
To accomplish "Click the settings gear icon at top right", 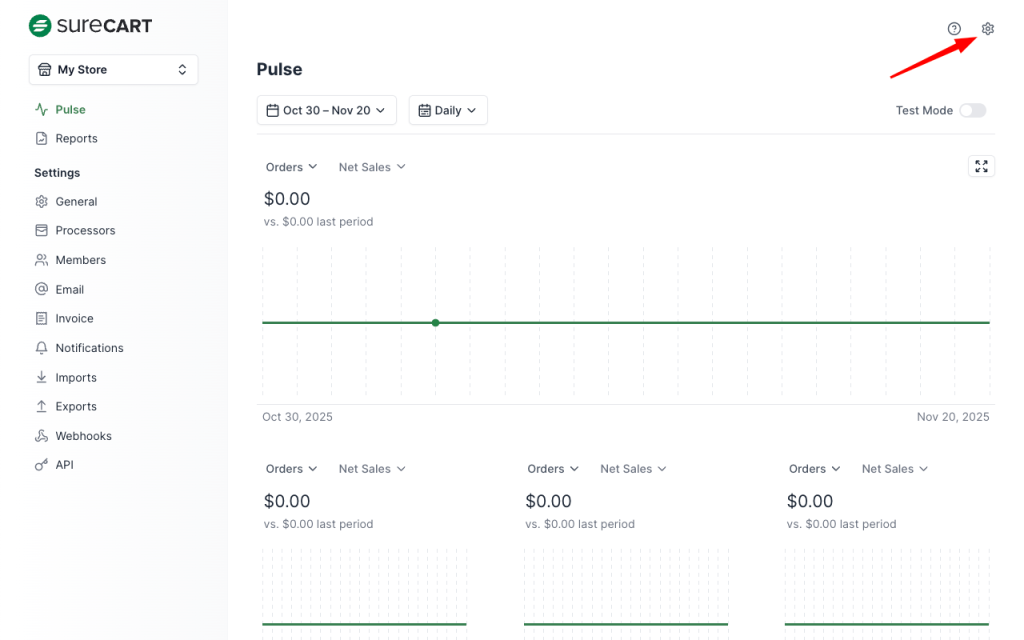I will pyautogui.click(x=988, y=29).
